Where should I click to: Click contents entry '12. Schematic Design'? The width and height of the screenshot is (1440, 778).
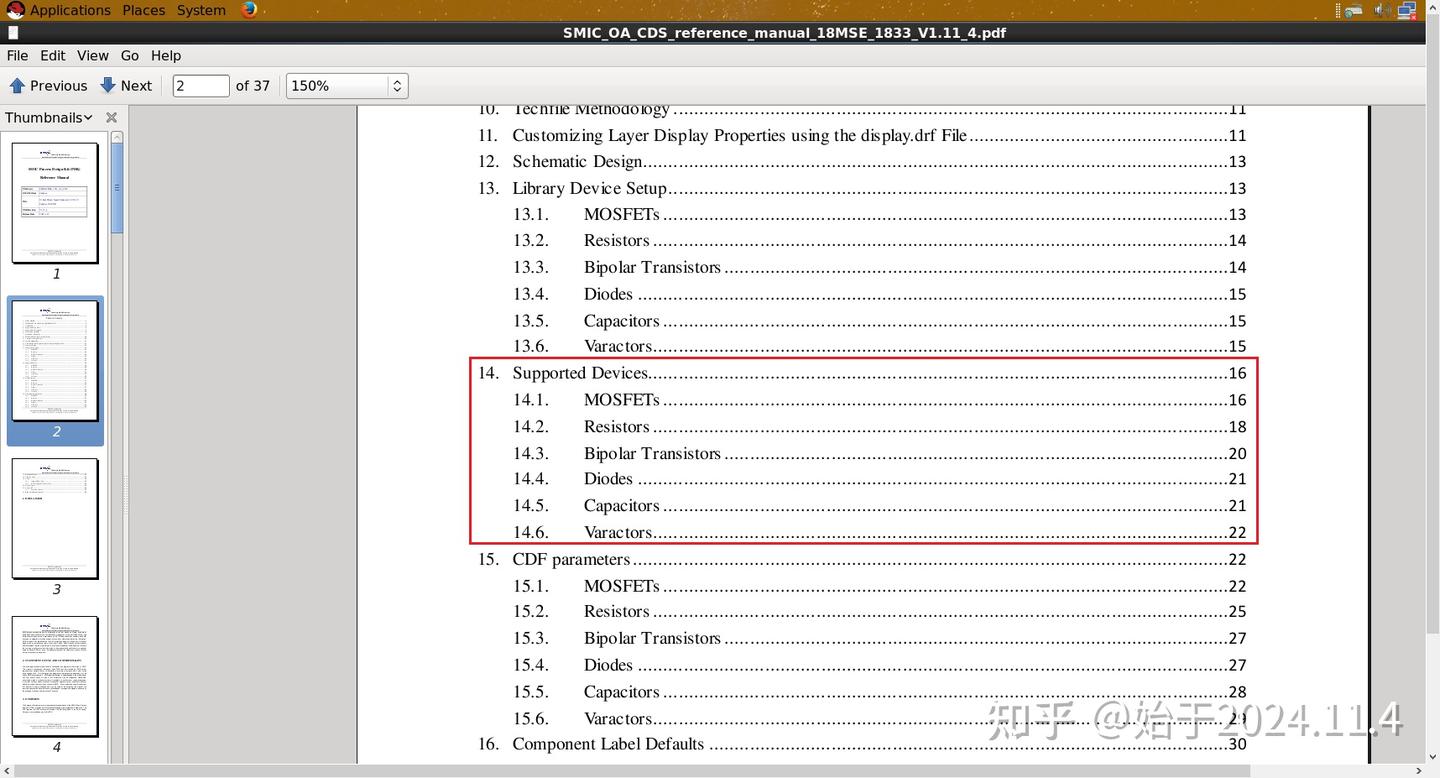click(x=862, y=161)
